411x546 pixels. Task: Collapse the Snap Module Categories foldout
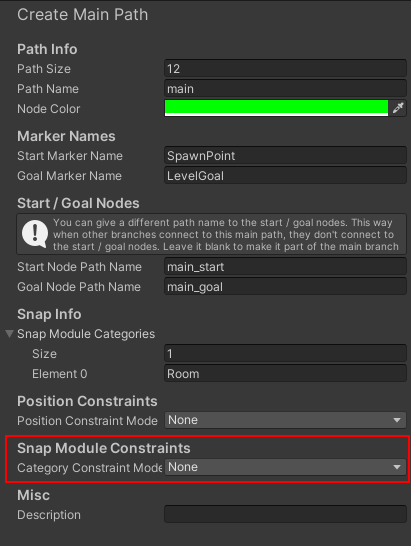9,334
